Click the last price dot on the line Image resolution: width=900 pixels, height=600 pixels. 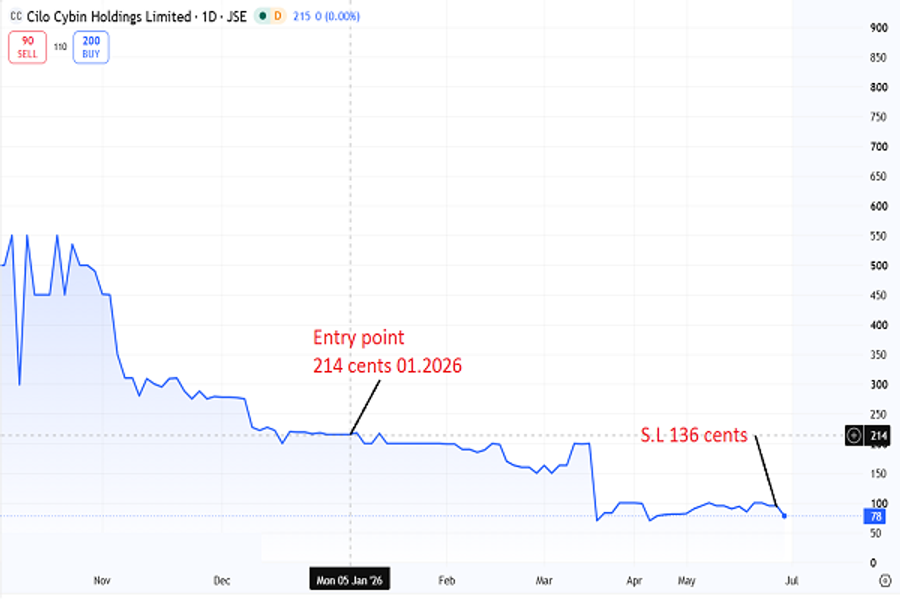pos(784,516)
